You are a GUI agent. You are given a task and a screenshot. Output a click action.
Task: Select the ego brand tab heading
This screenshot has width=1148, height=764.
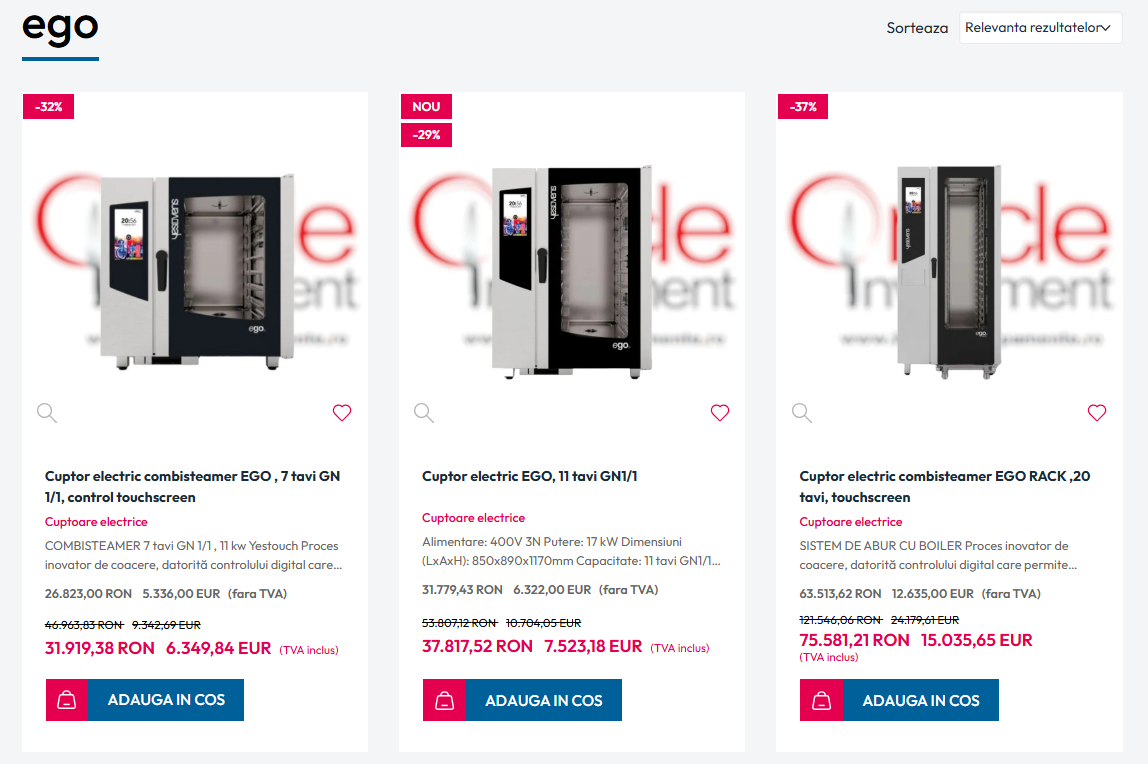click(x=60, y=30)
